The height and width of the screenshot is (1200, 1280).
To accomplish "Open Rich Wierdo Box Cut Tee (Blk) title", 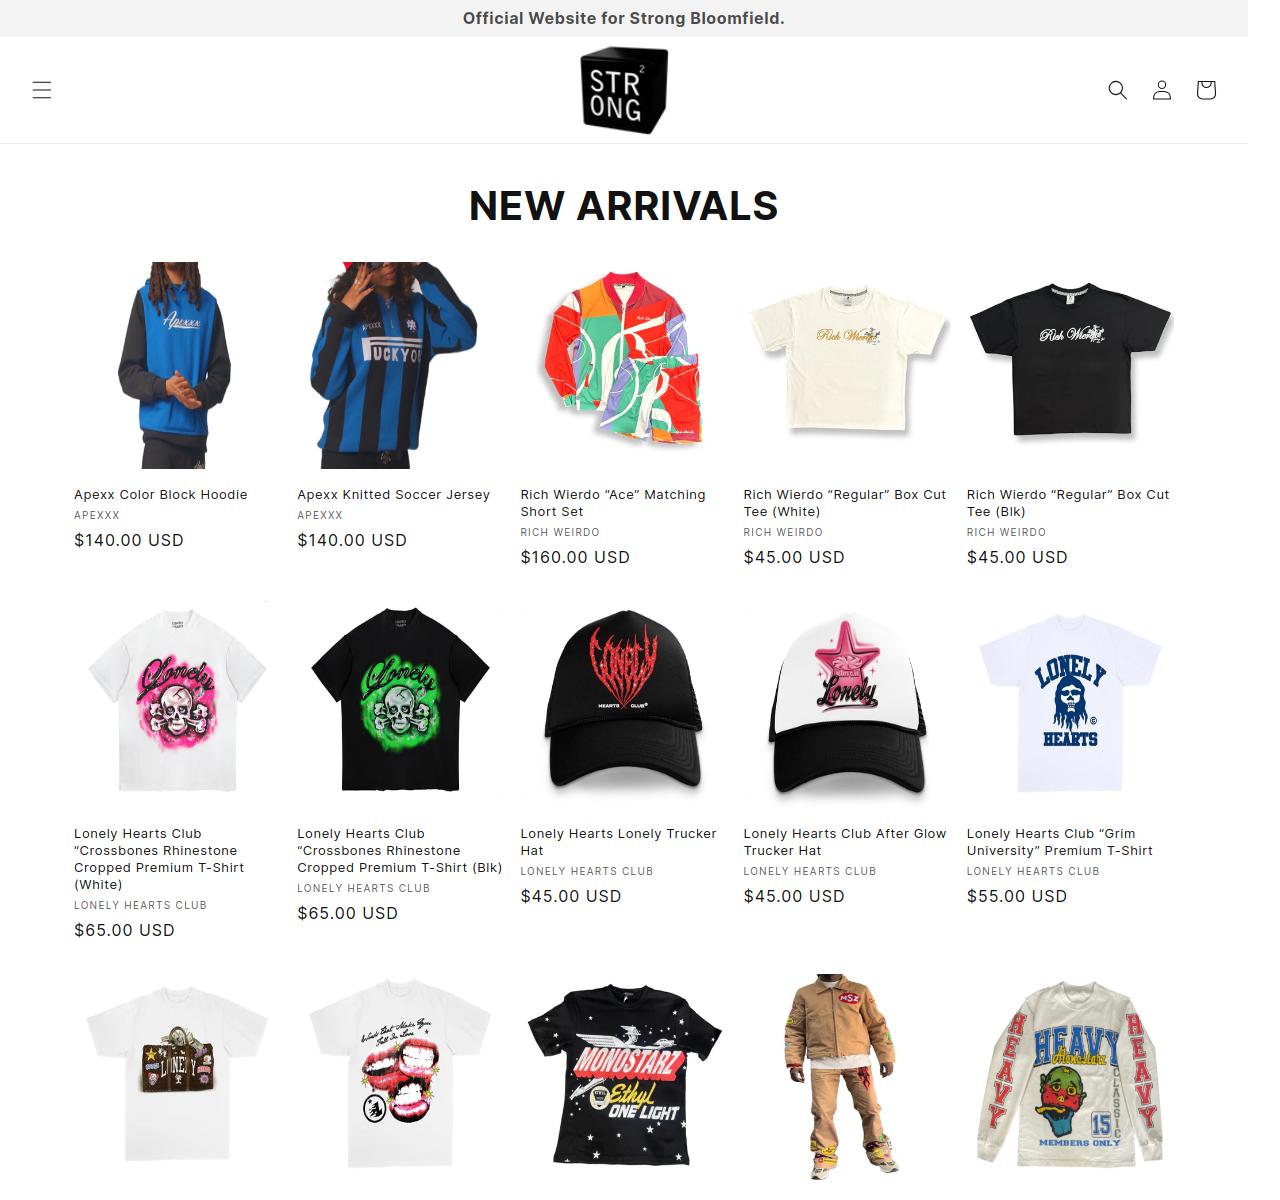I will point(1068,503).
